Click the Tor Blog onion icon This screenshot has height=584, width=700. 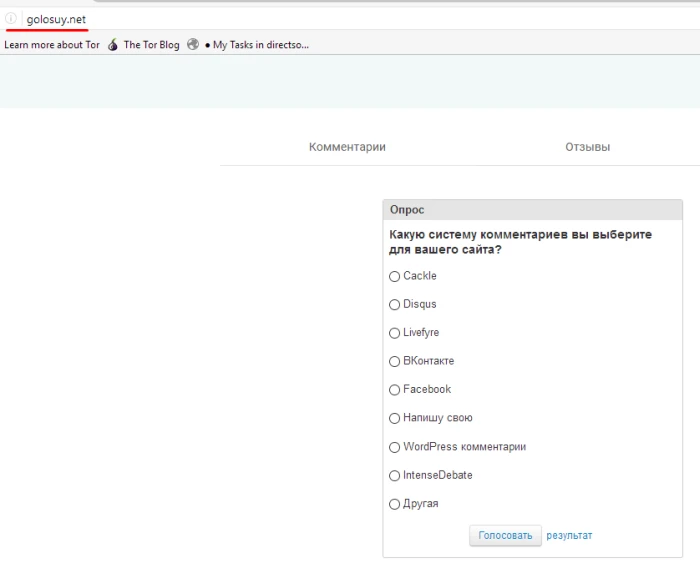pos(113,45)
